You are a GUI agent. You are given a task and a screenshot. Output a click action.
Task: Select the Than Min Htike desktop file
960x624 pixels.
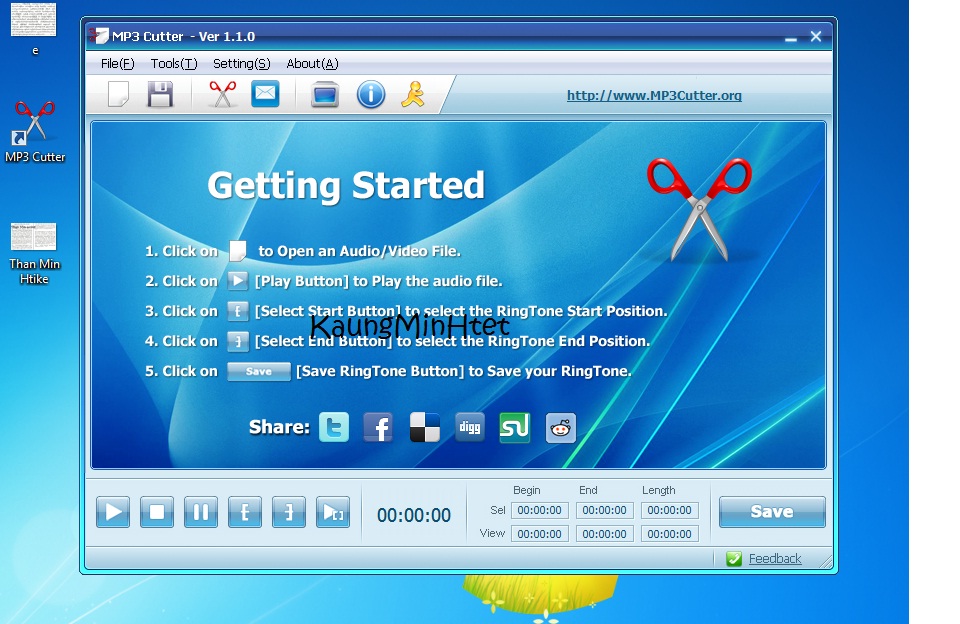(34, 253)
